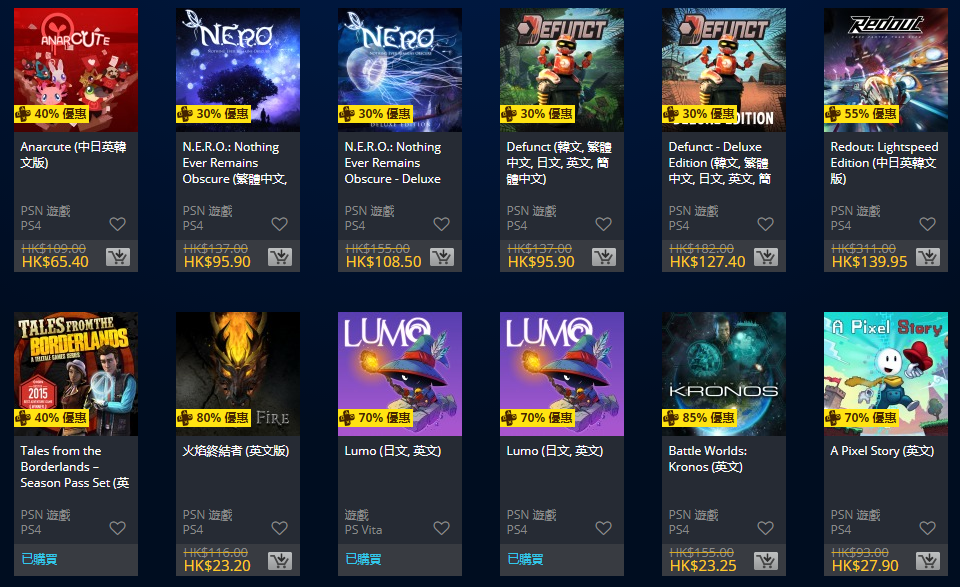
Task: Toggle wishlist heart for PS Vita Lumo
Action: (x=441, y=528)
